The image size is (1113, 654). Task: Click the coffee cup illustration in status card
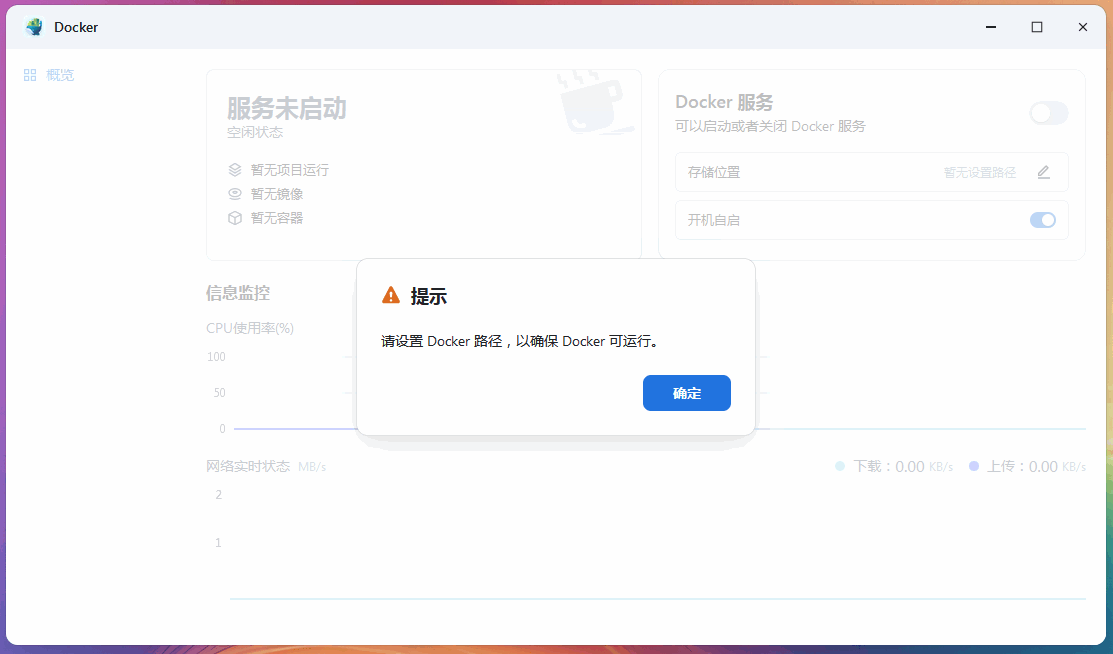pos(593,102)
